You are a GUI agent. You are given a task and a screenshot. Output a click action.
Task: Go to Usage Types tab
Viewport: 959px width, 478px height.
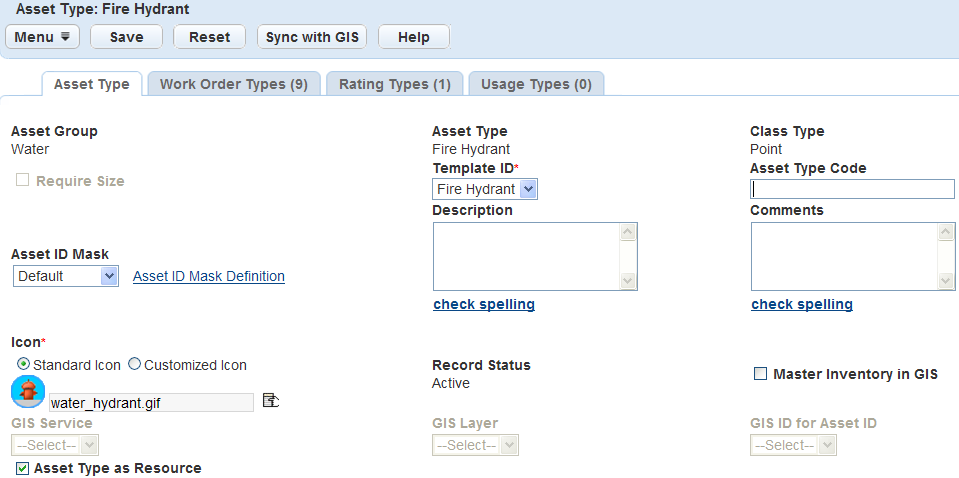[x=536, y=84]
